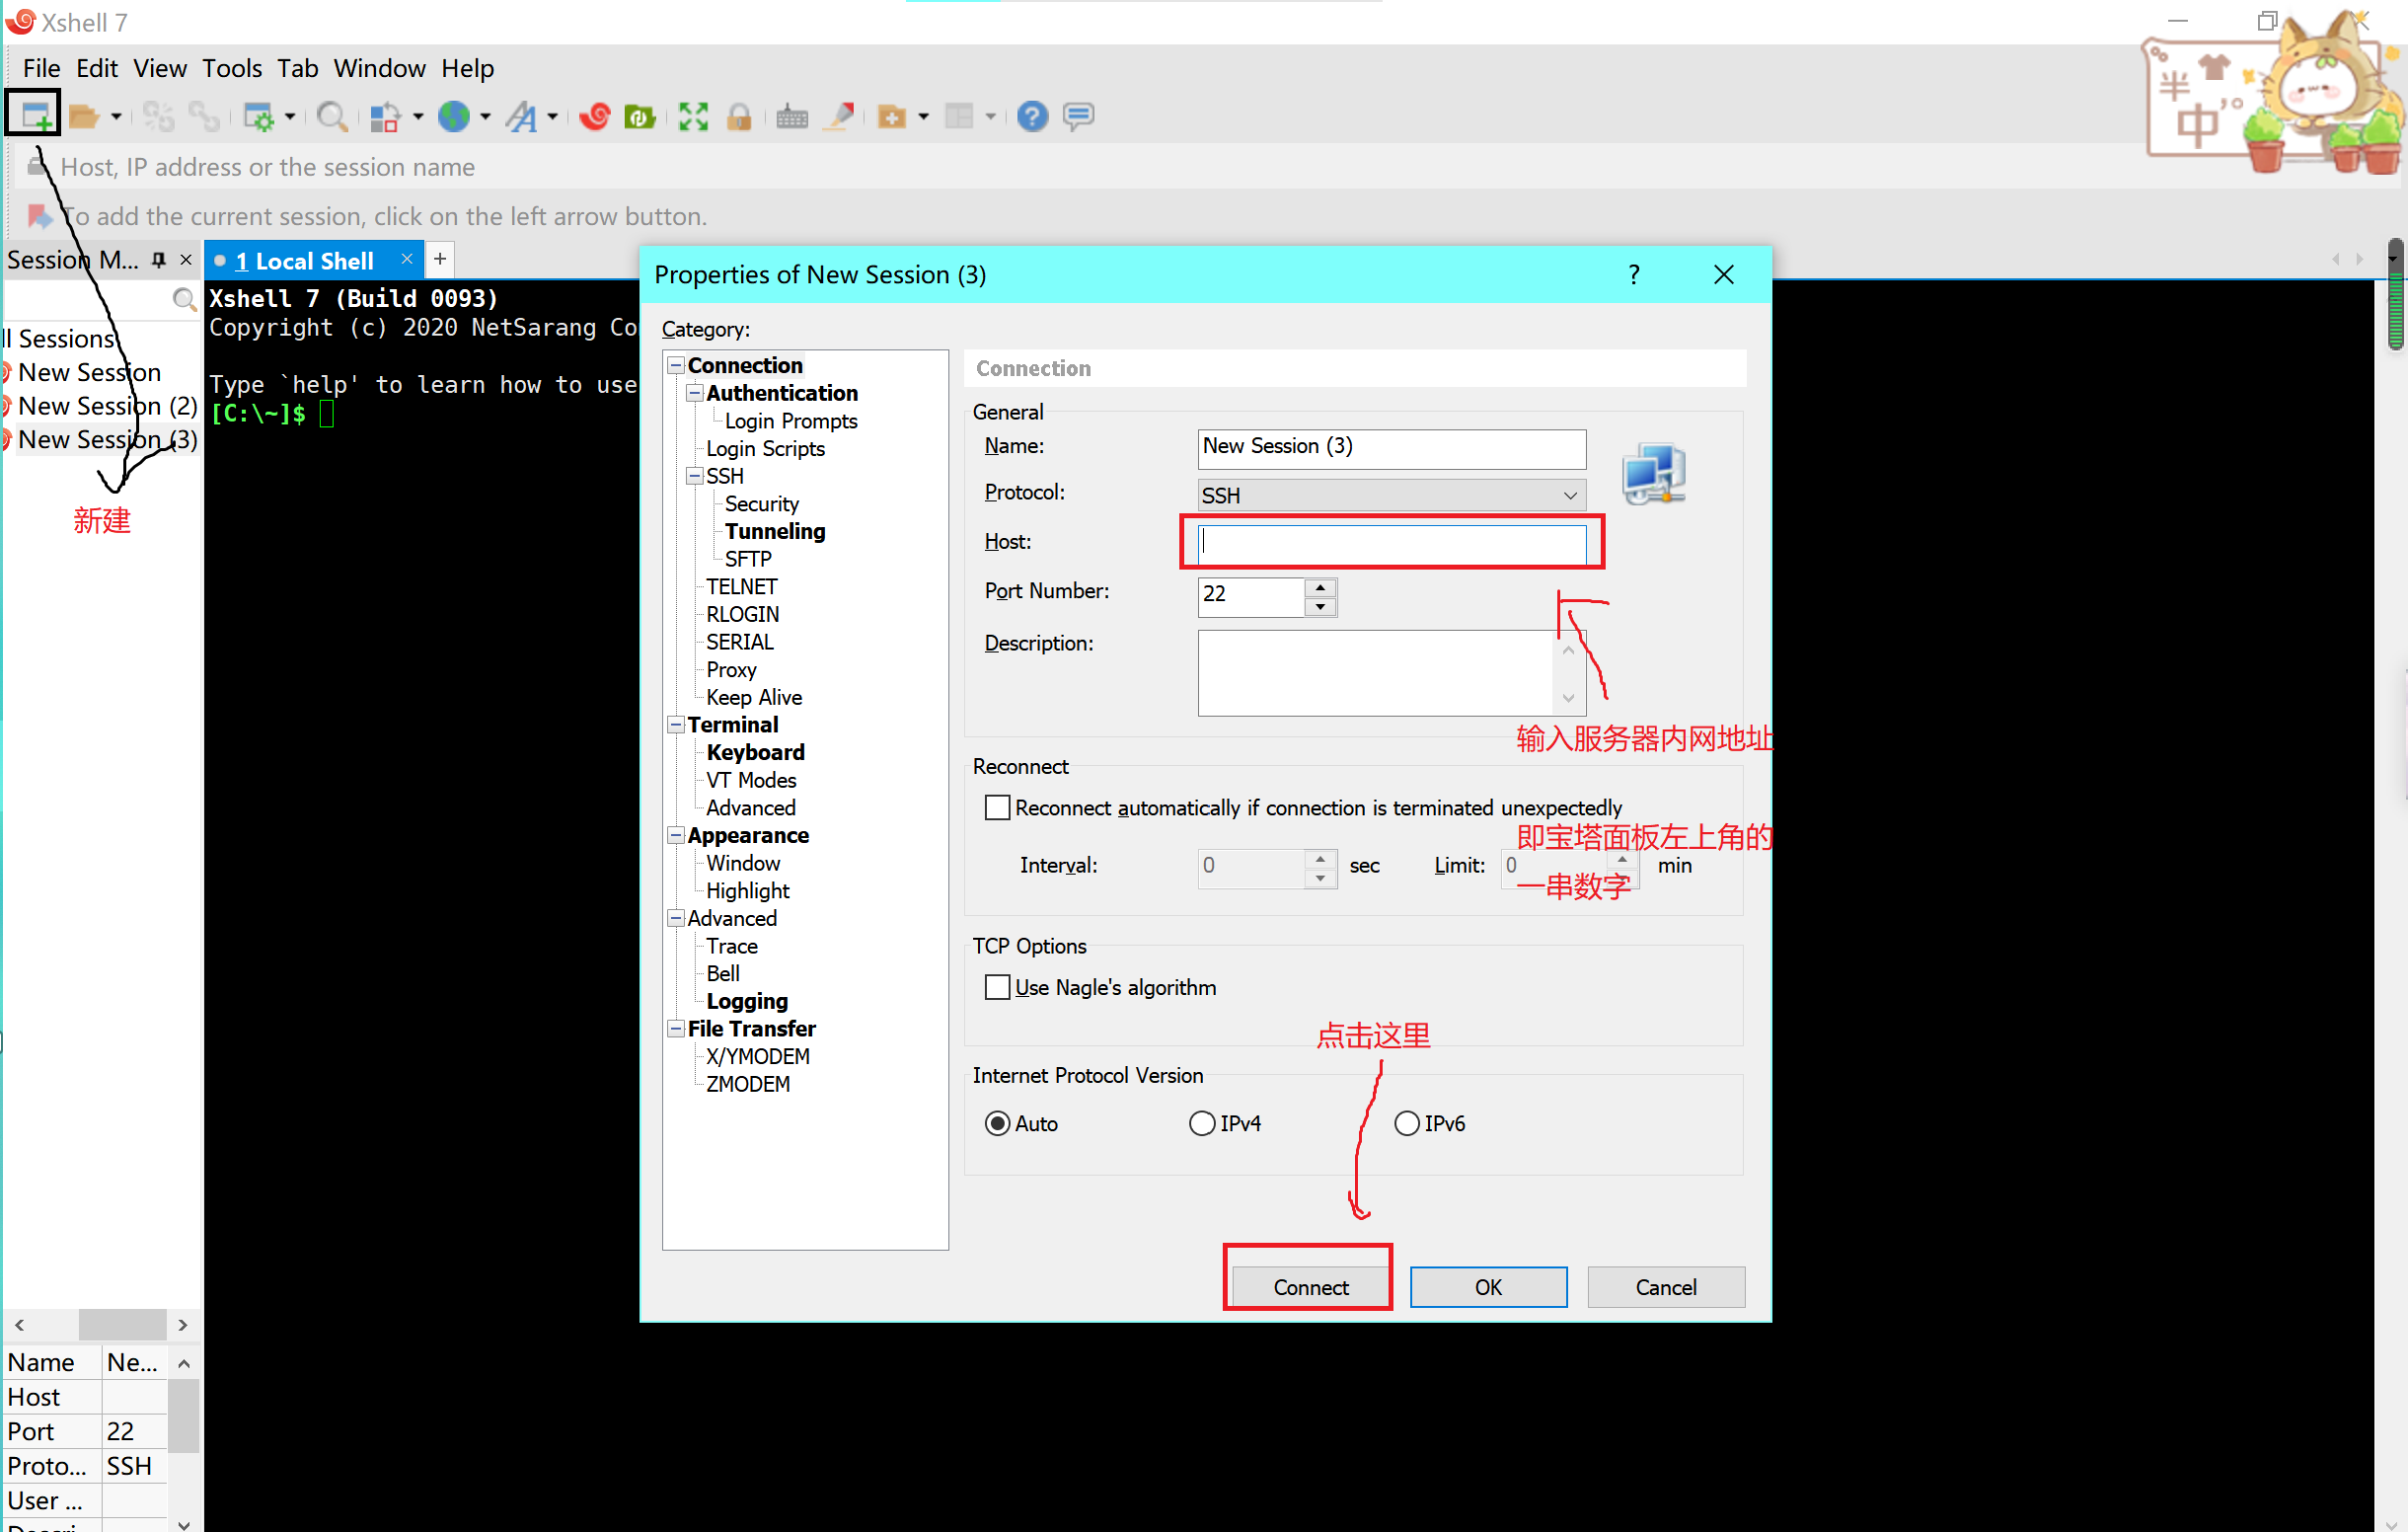2408x1532 pixels.
Task: Open the Edit menu
Action: click(x=97, y=68)
